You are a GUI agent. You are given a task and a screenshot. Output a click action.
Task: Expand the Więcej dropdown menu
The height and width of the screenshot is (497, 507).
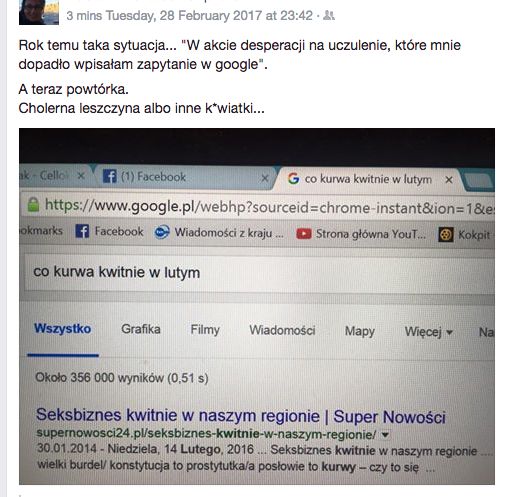(428, 332)
